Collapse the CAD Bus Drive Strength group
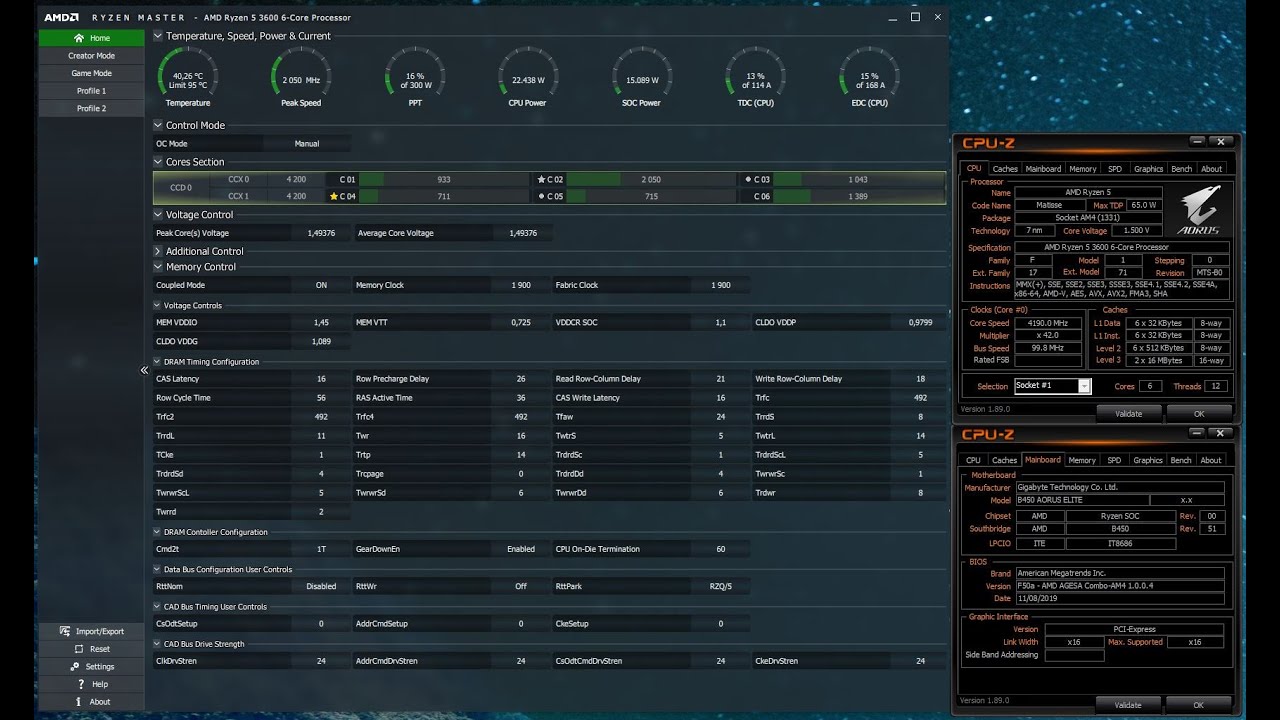This screenshot has height=720, width=1280. [x=157, y=644]
